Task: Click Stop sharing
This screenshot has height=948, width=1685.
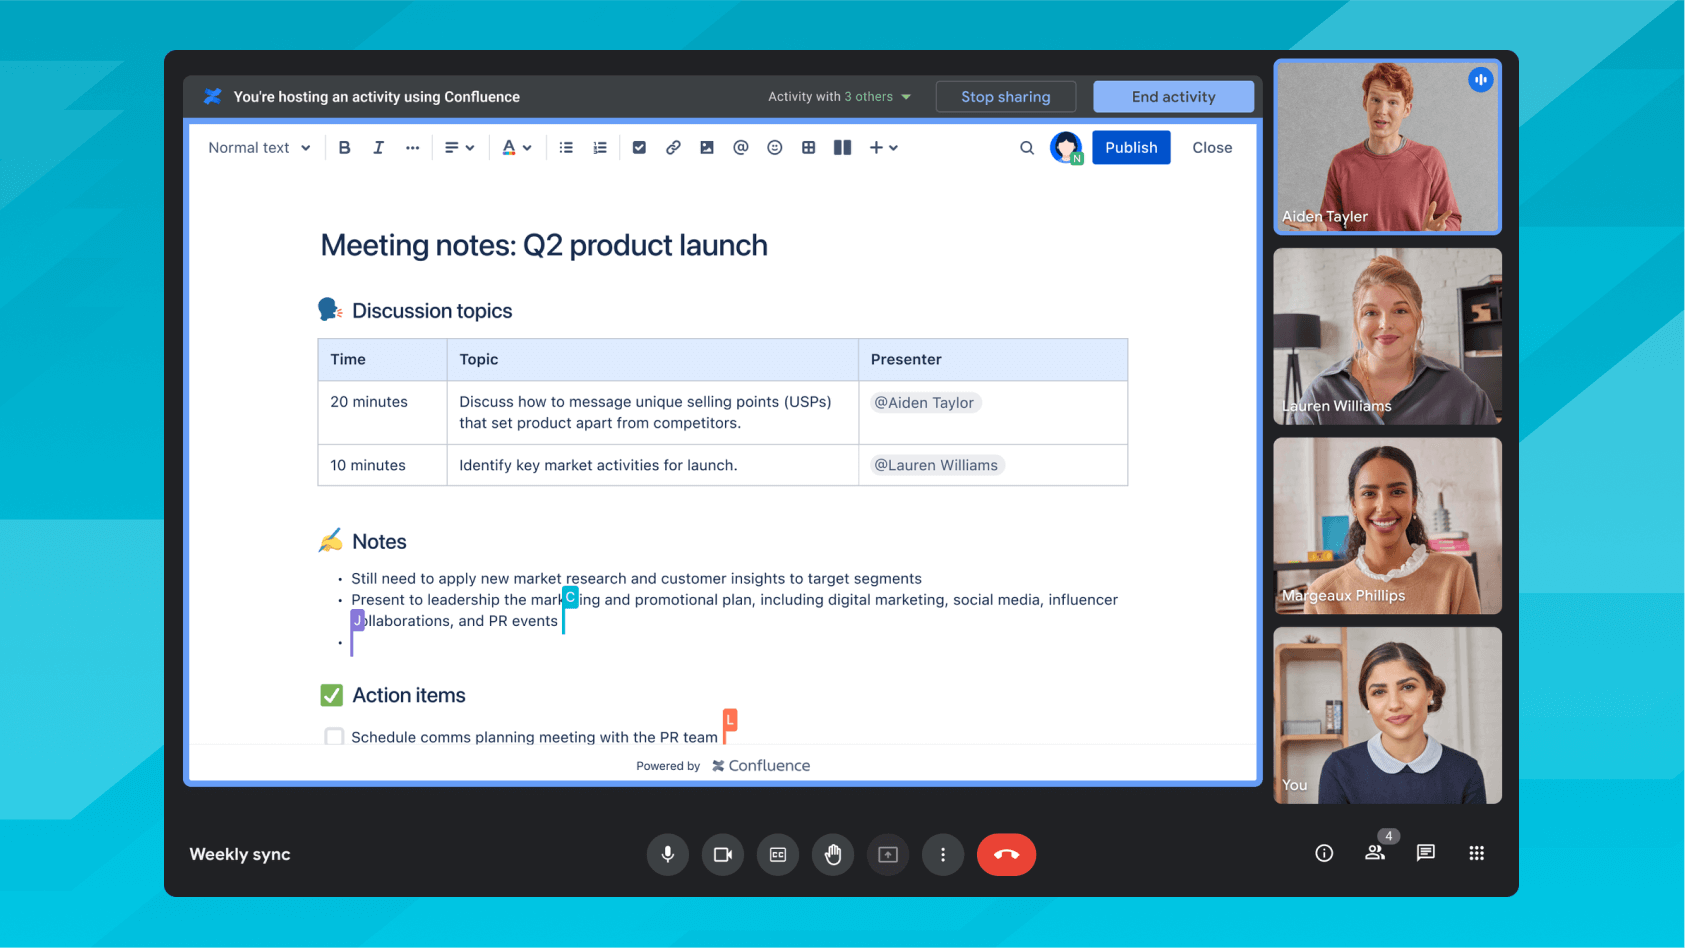Action: pyautogui.click(x=1005, y=97)
